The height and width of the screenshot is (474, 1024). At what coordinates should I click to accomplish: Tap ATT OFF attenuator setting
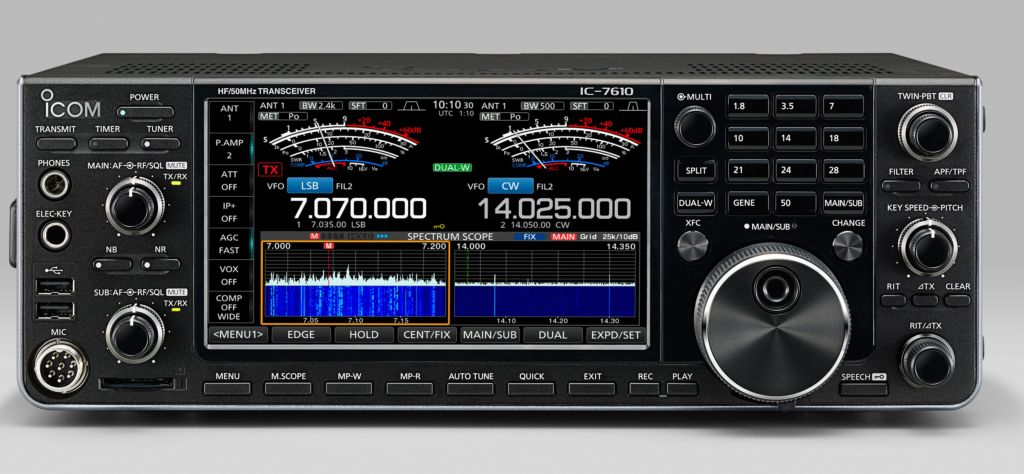click(229, 181)
